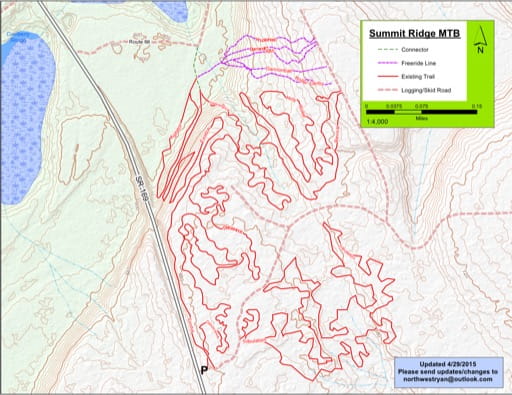Click the north arrow compass icon
The image size is (512, 395).
[x=480, y=40]
